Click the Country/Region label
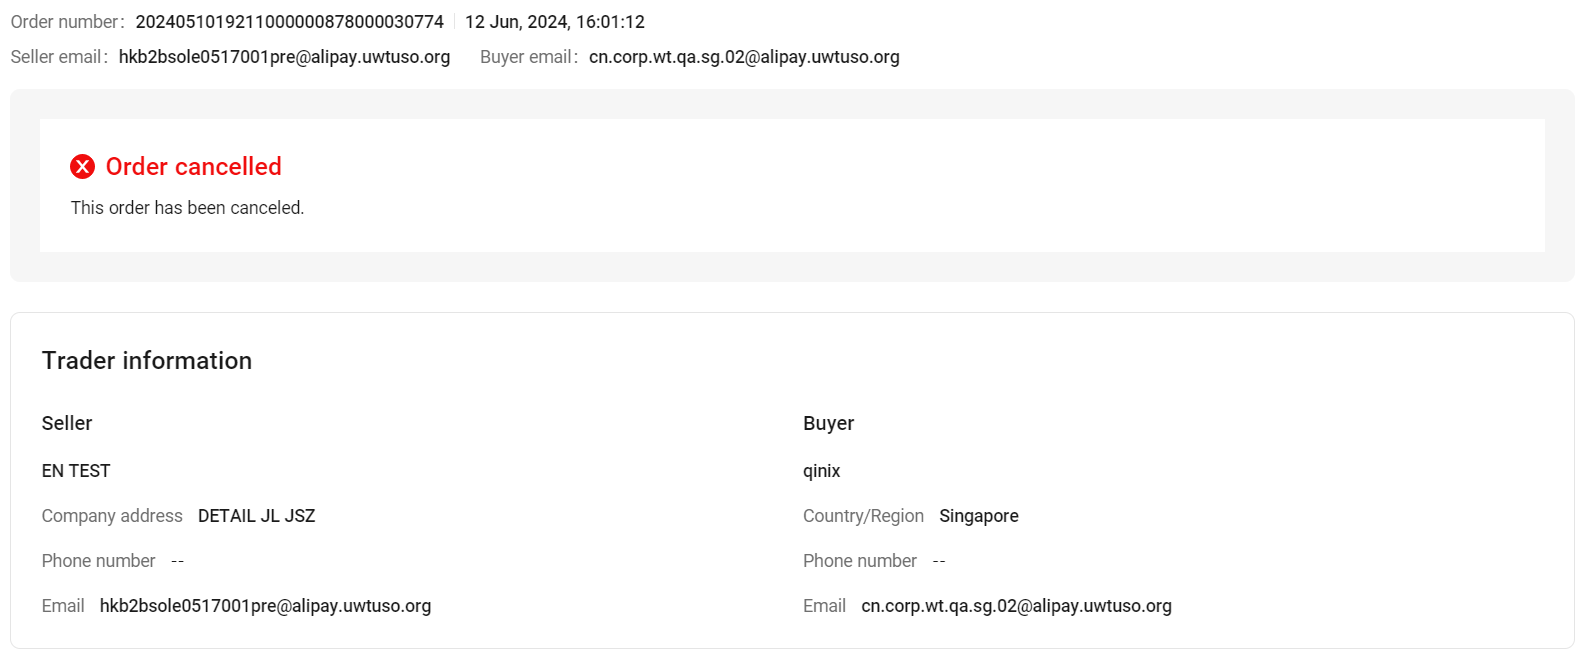The image size is (1592, 655). click(x=863, y=516)
